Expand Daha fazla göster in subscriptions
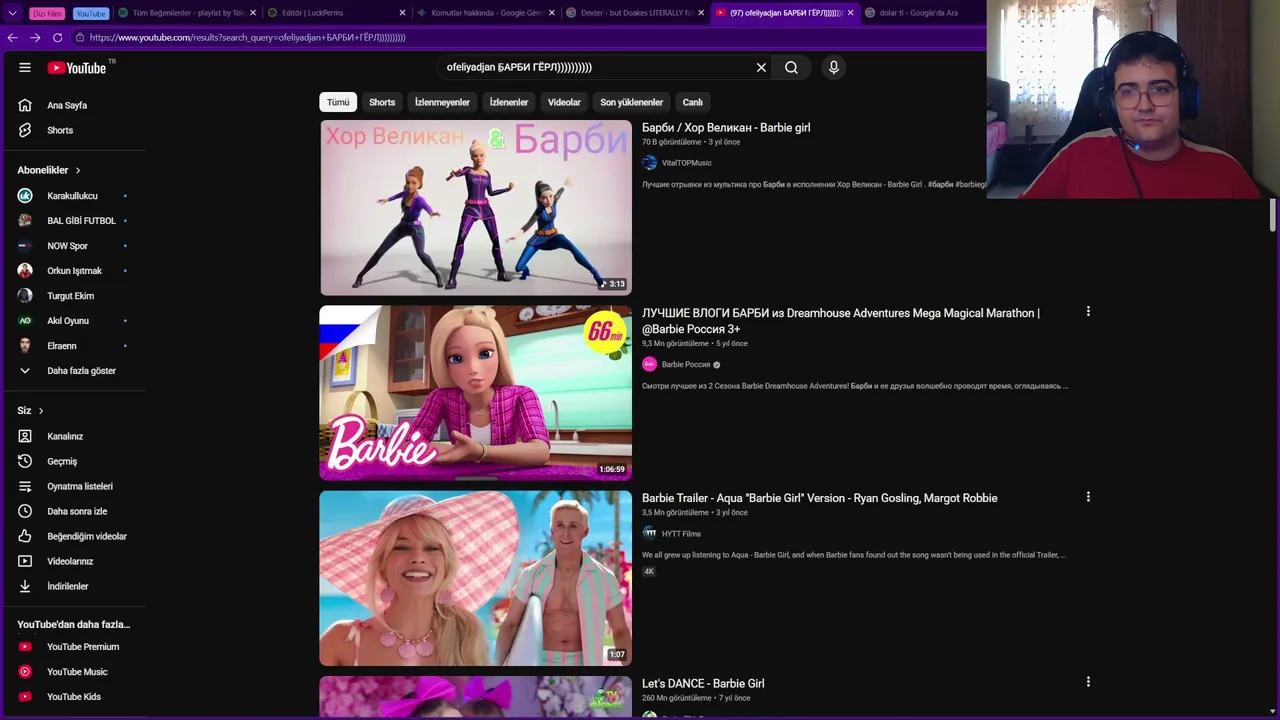Screen dimensions: 1280x720 [80, 371]
